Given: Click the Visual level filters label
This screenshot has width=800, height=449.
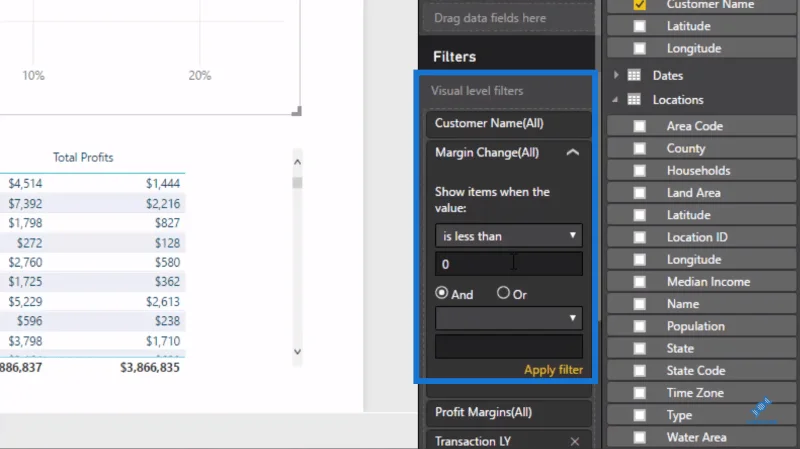Looking at the screenshot, I should 477,91.
